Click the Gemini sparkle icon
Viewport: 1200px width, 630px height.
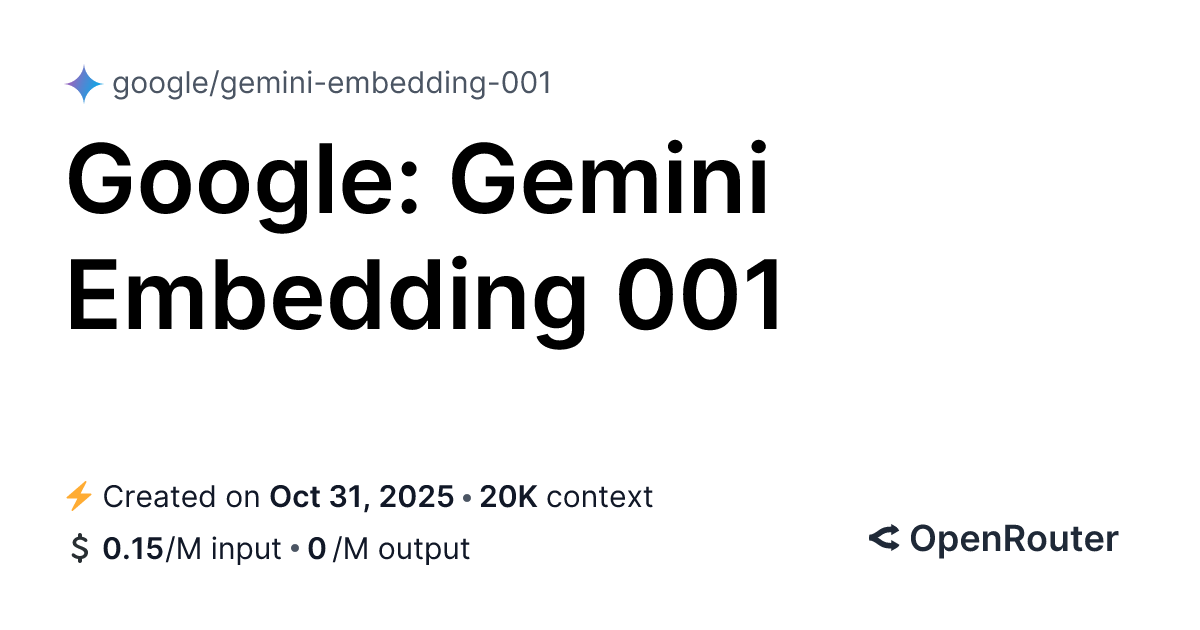coord(84,85)
